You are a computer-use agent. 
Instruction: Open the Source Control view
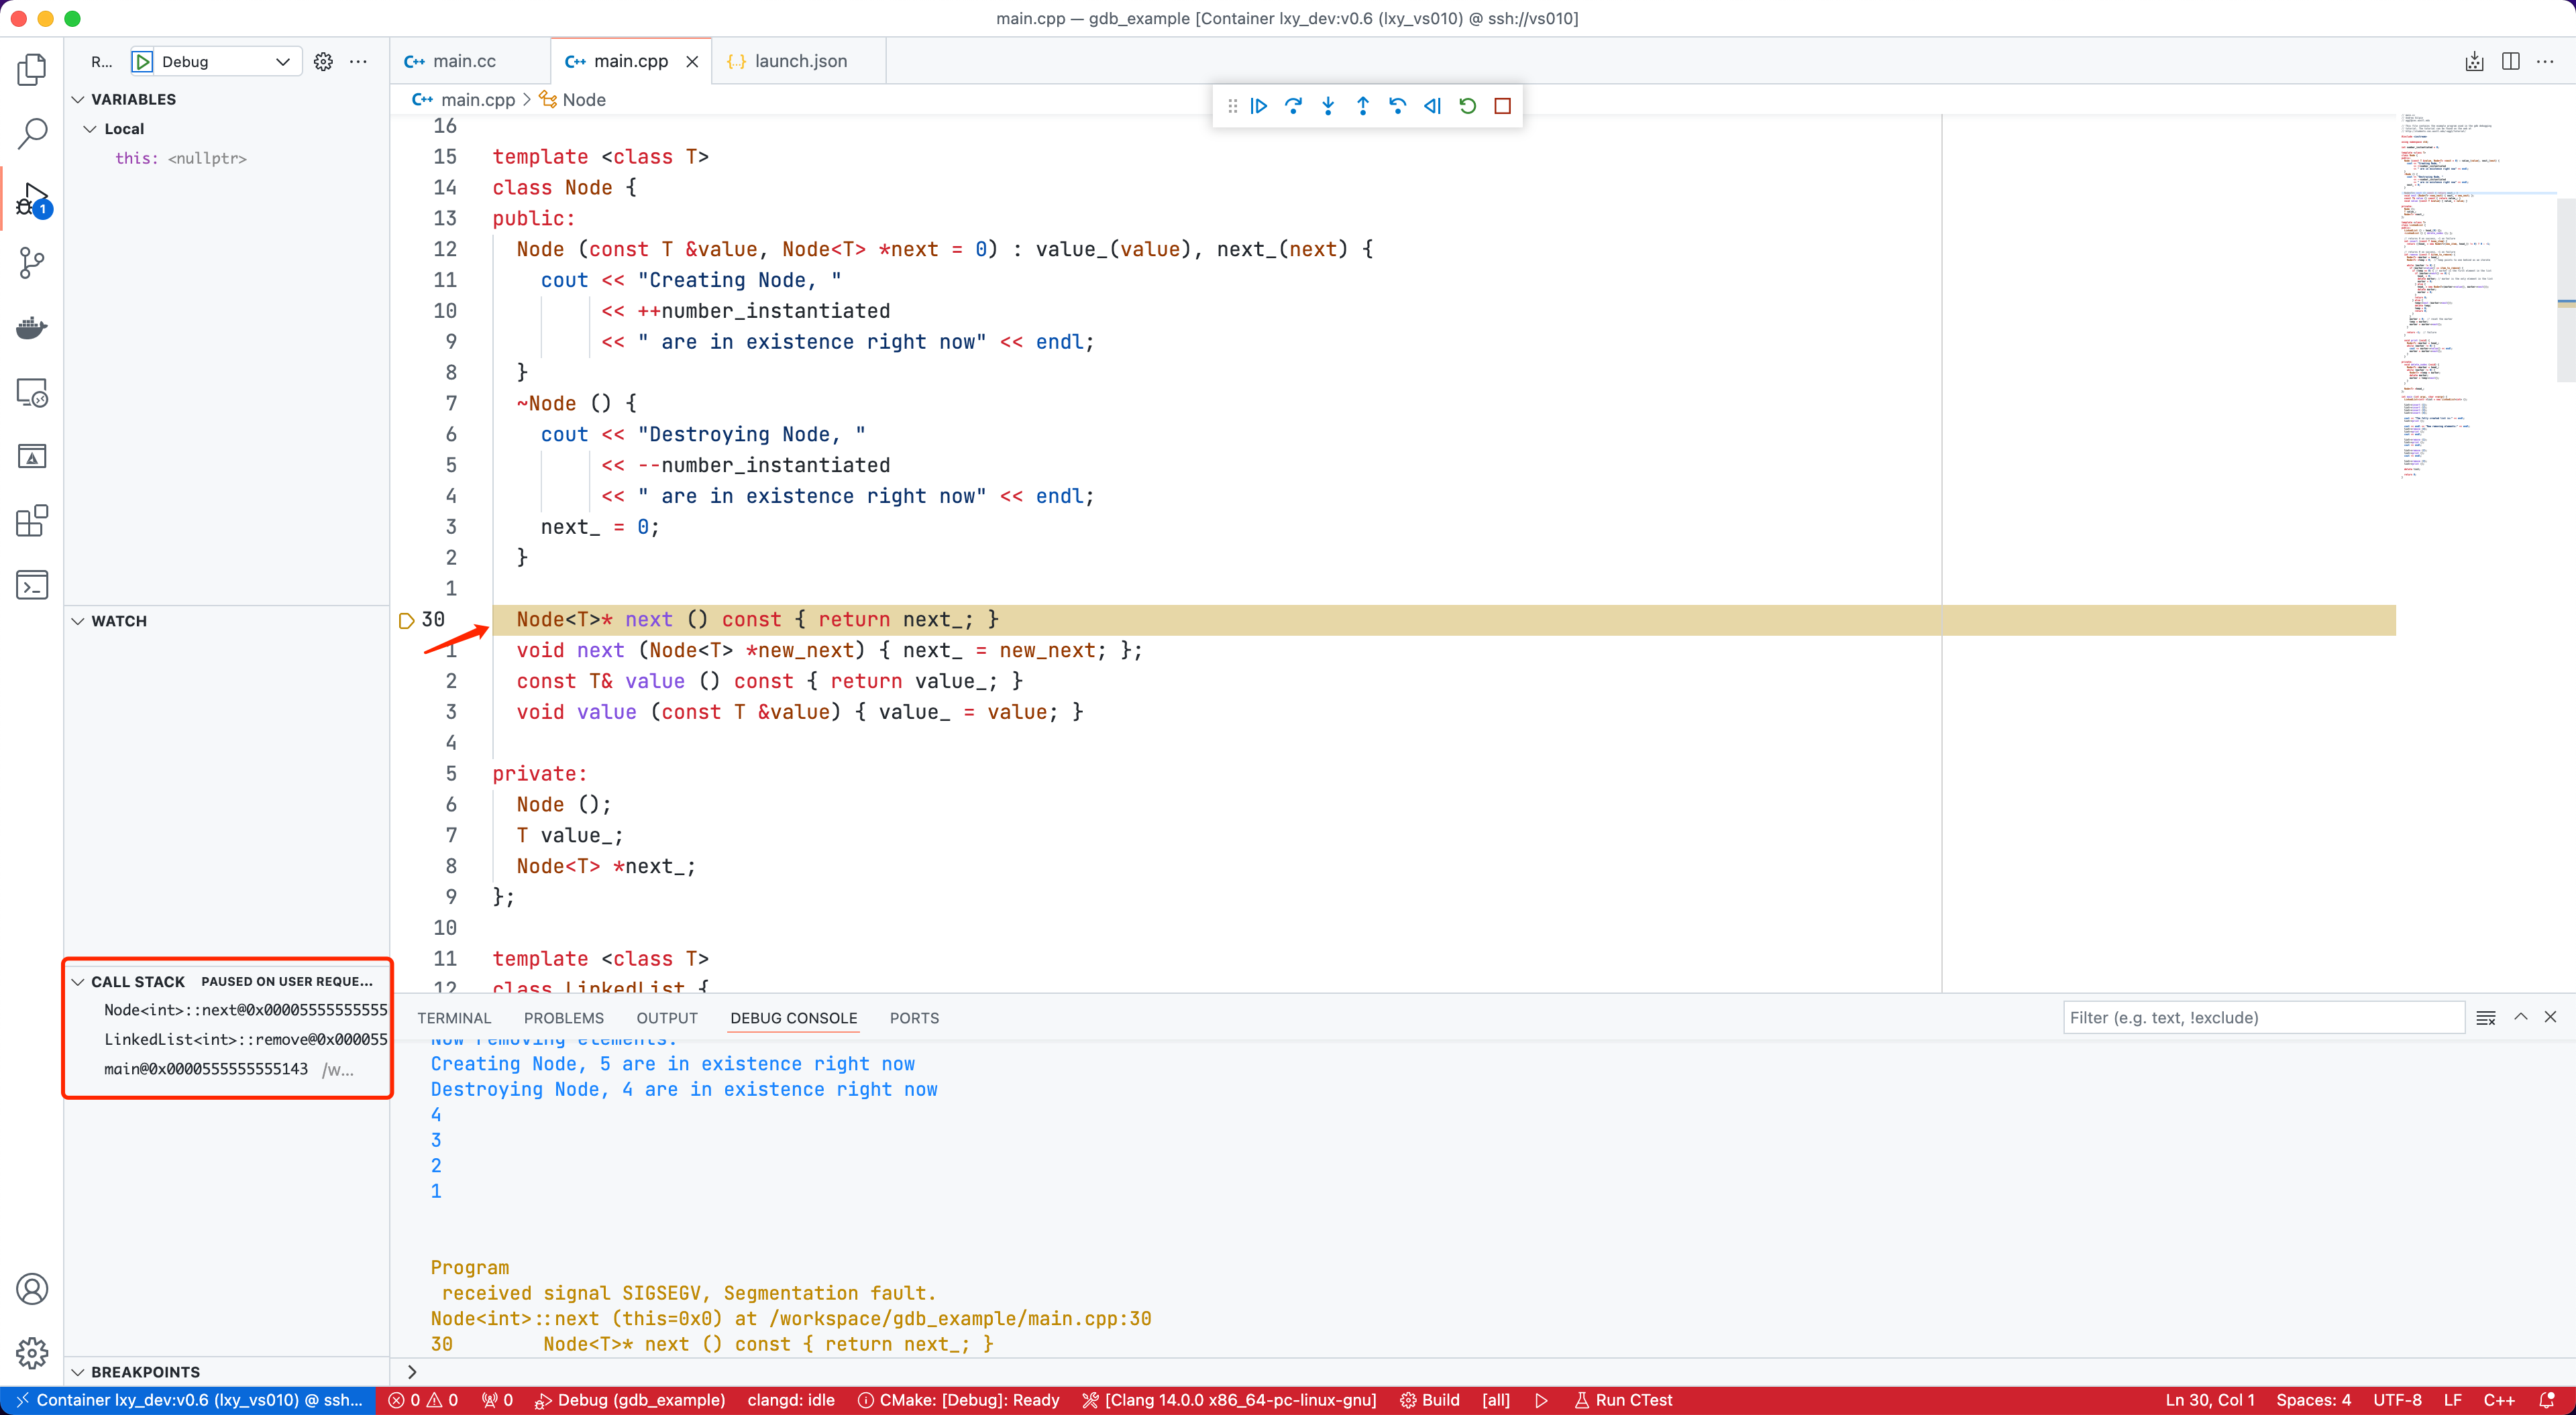point(32,263)
